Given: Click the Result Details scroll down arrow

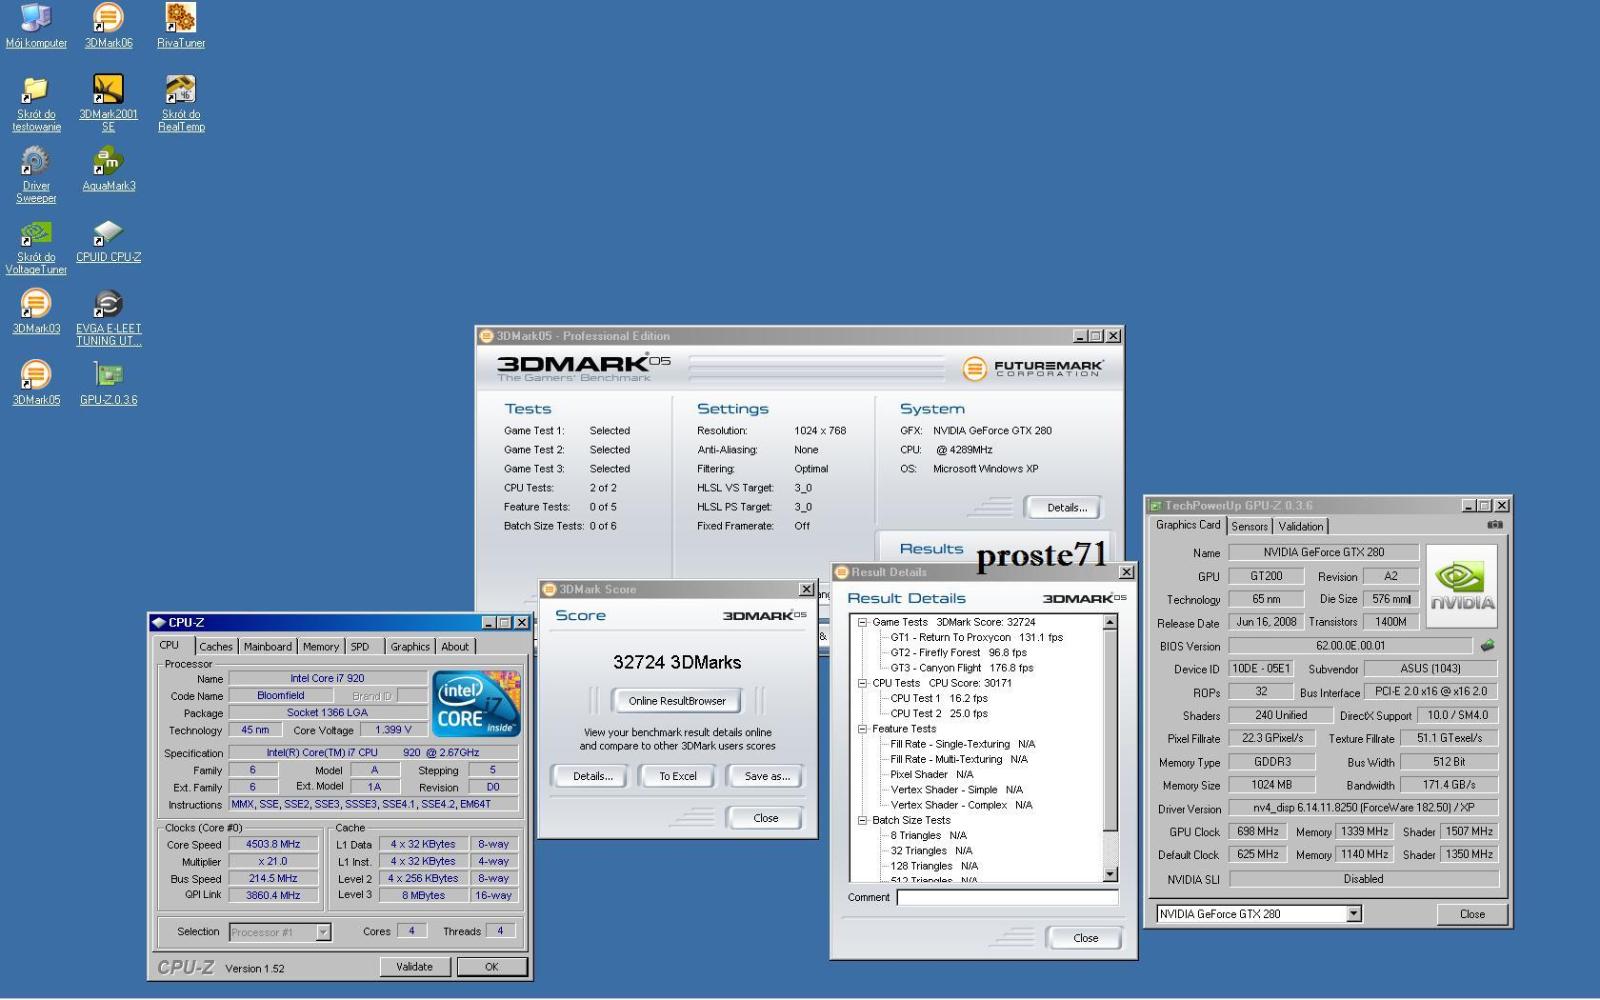Looking at the screenshot, I should 1109,874.
